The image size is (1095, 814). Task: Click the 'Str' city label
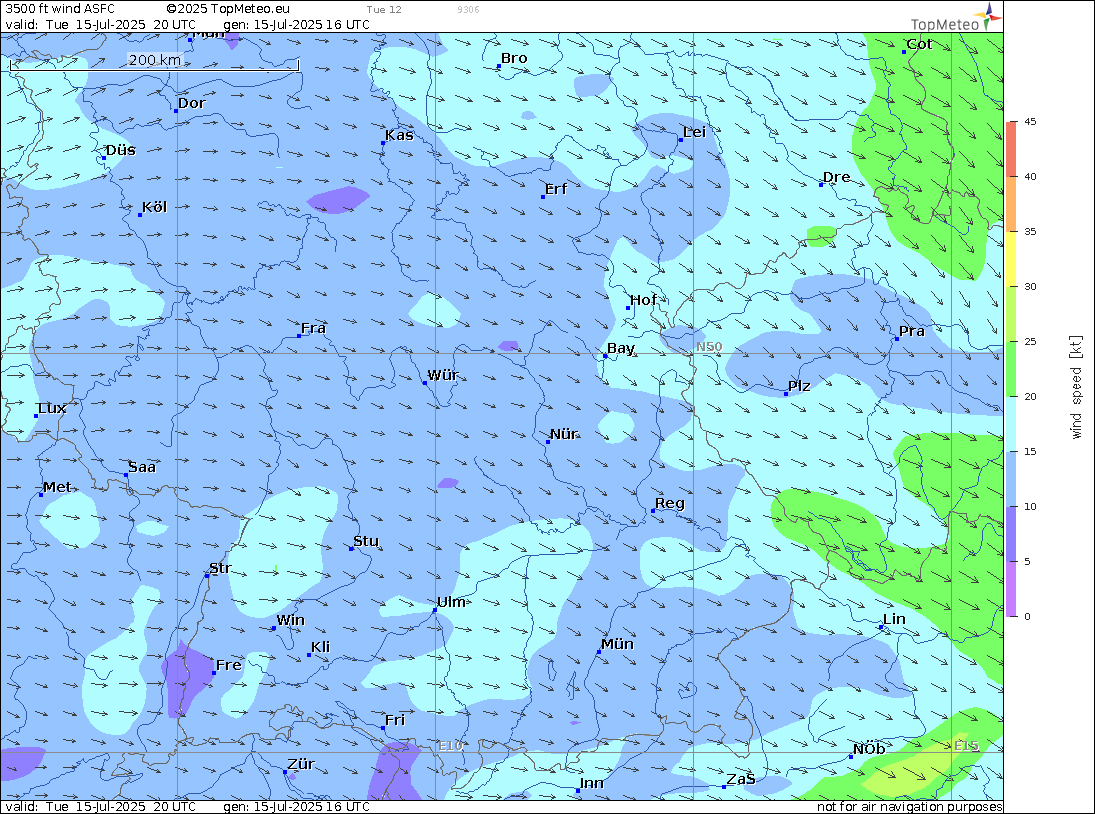(x=220, y=568)
